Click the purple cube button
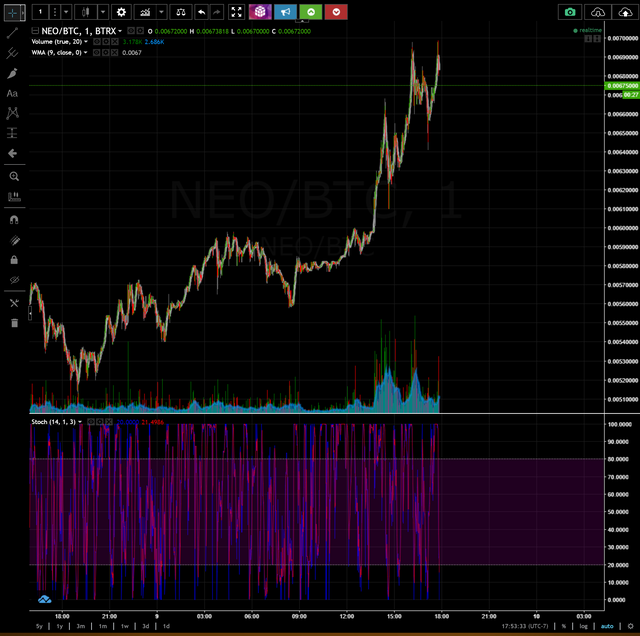The width and height of the screenshot is (640, 636). pyautogui.click(x=260, y=12)
